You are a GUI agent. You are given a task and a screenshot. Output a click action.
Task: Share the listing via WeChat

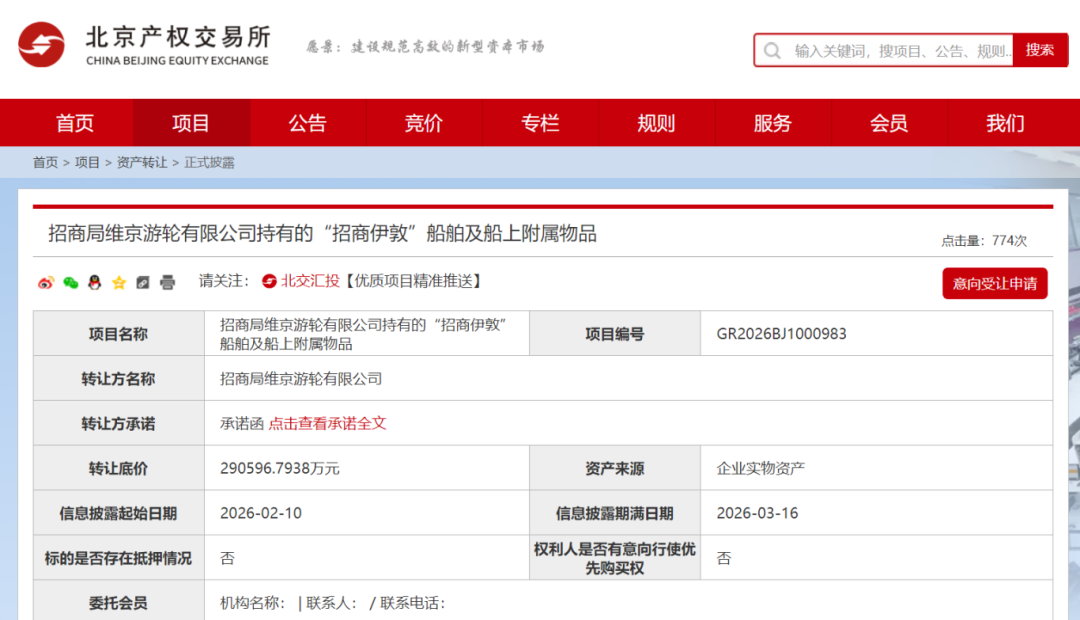point(70,283)
